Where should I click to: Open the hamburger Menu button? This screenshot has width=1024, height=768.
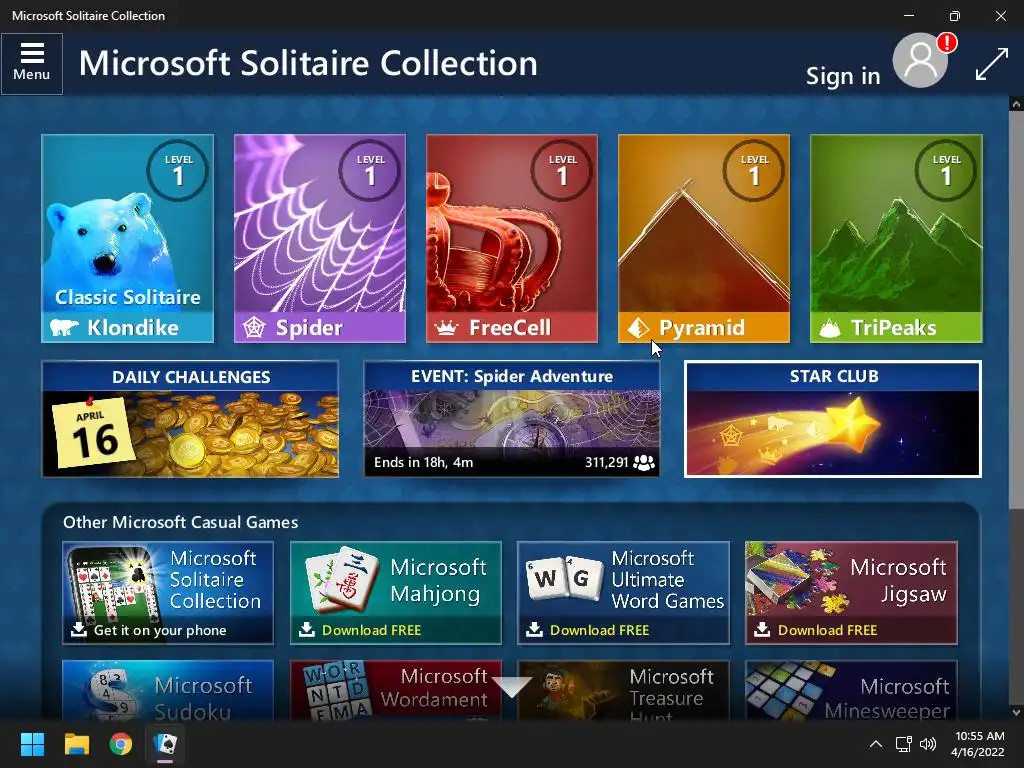tap(32, 63)
